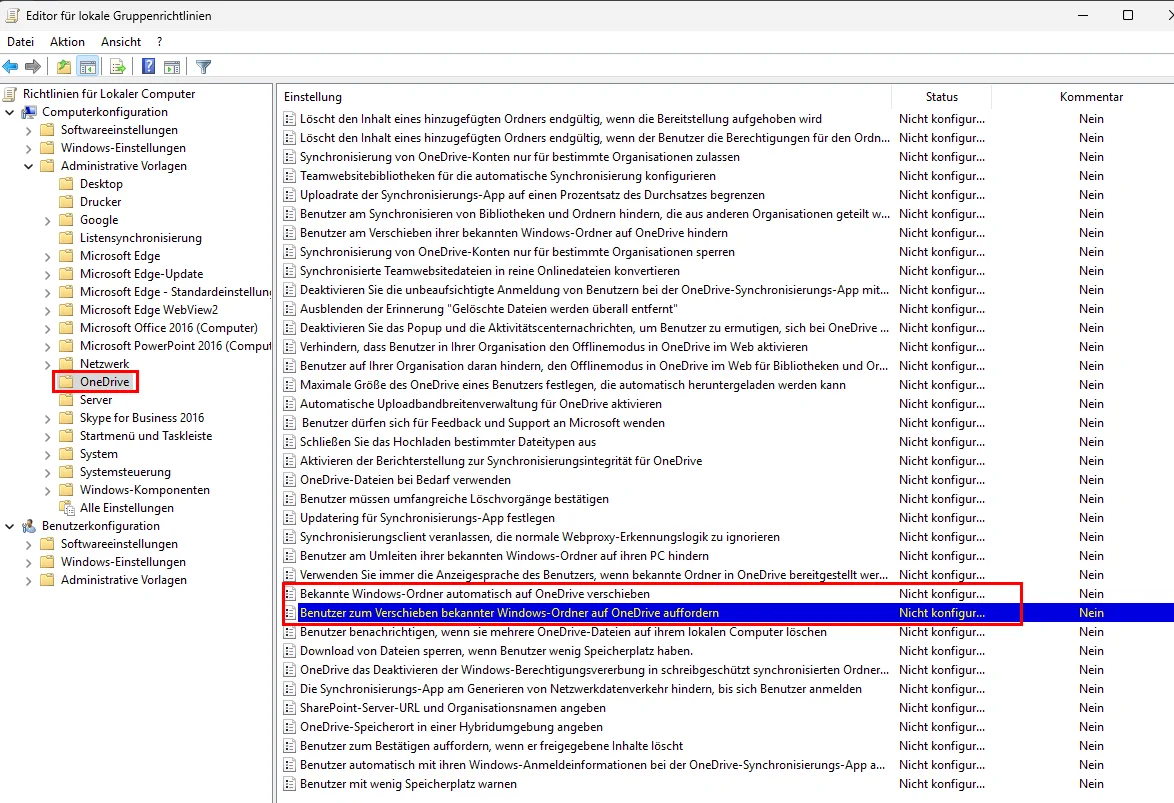Click policy icon of Updatering für Synchronisierungs-App festlegen
The height and width of the screenshot is (803, 1174).
(289, 518)
